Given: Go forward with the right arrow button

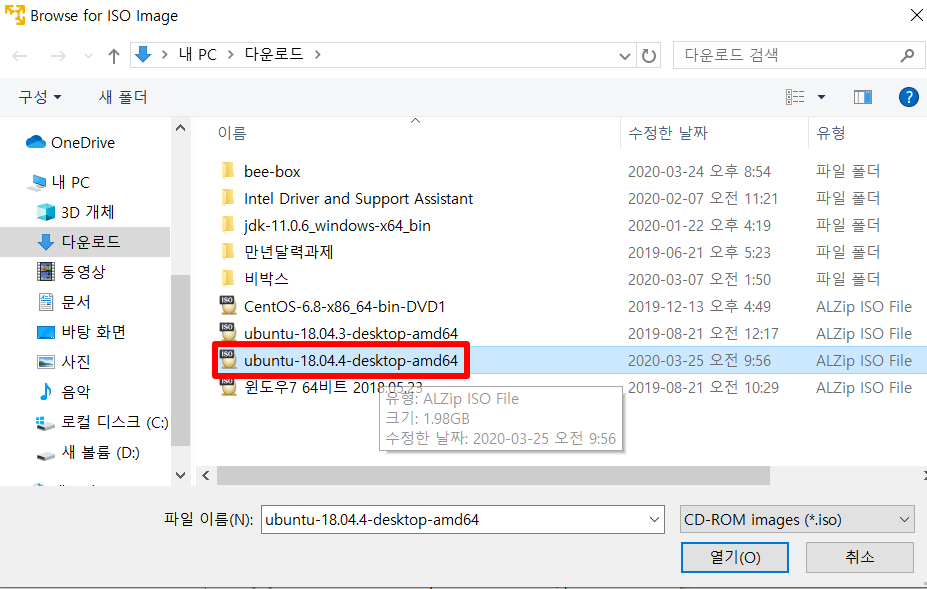Looking at the screenshot, I should (x=58, y=56).
